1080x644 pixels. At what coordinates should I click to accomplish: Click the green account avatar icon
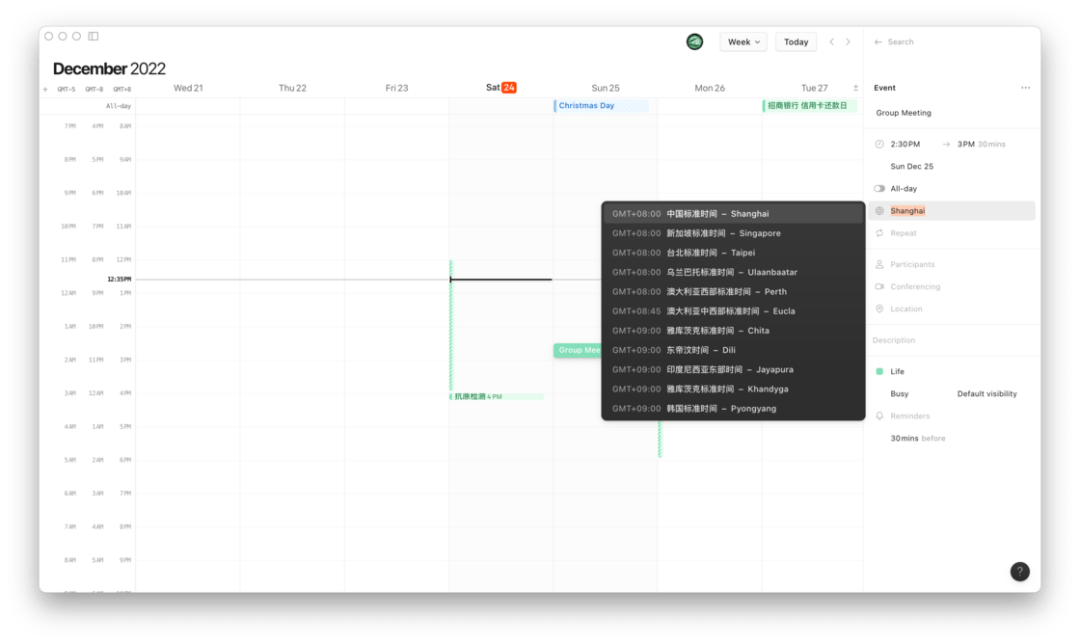[x=694, y=41]
